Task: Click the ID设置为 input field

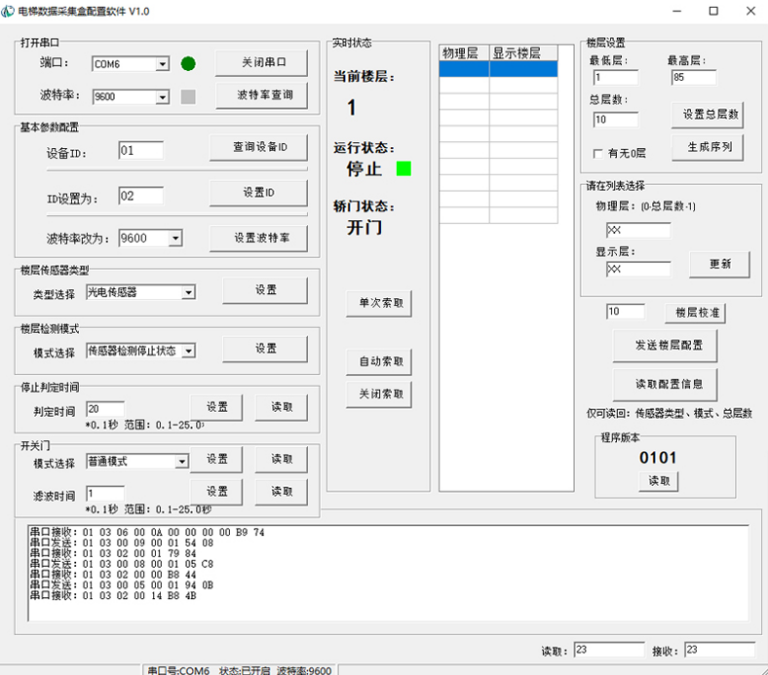Action: pos(141,196)
